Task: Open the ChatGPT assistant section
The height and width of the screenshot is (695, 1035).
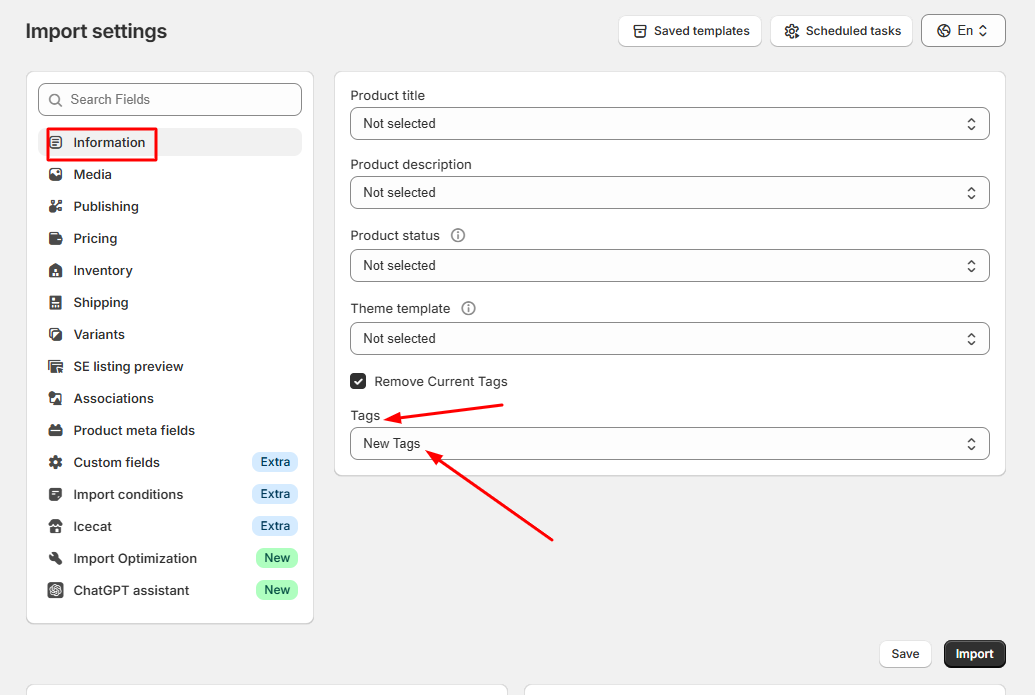Action: 170,590
